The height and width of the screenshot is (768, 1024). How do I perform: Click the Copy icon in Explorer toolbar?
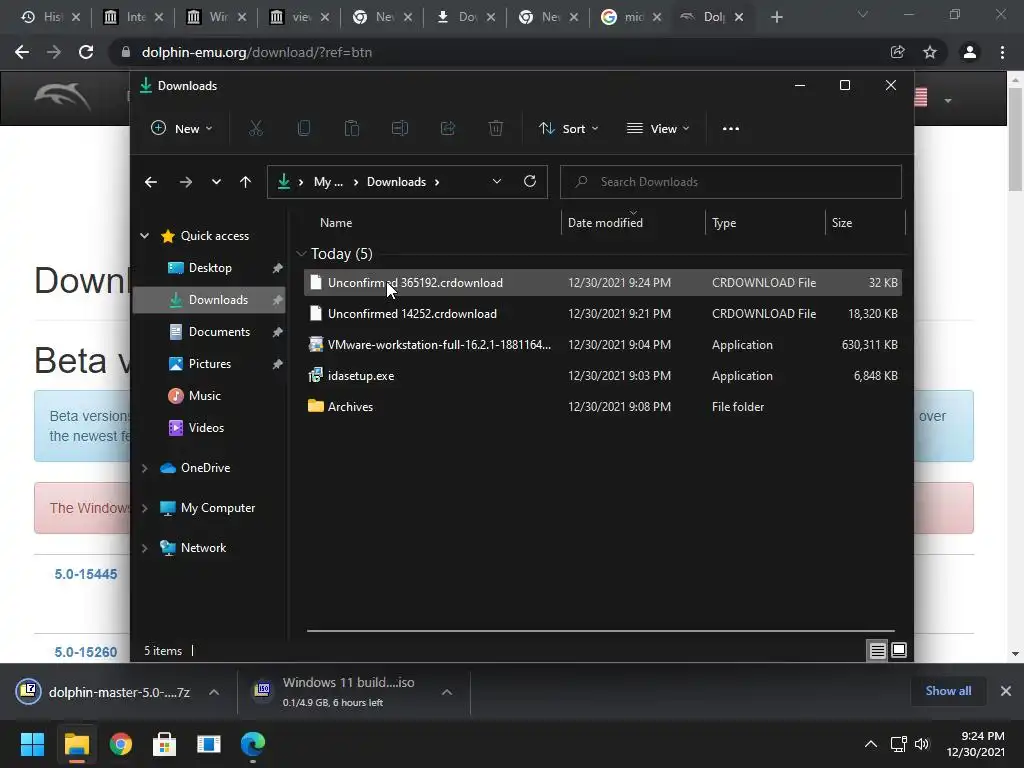pyautogui.click(x=304, y=129)
